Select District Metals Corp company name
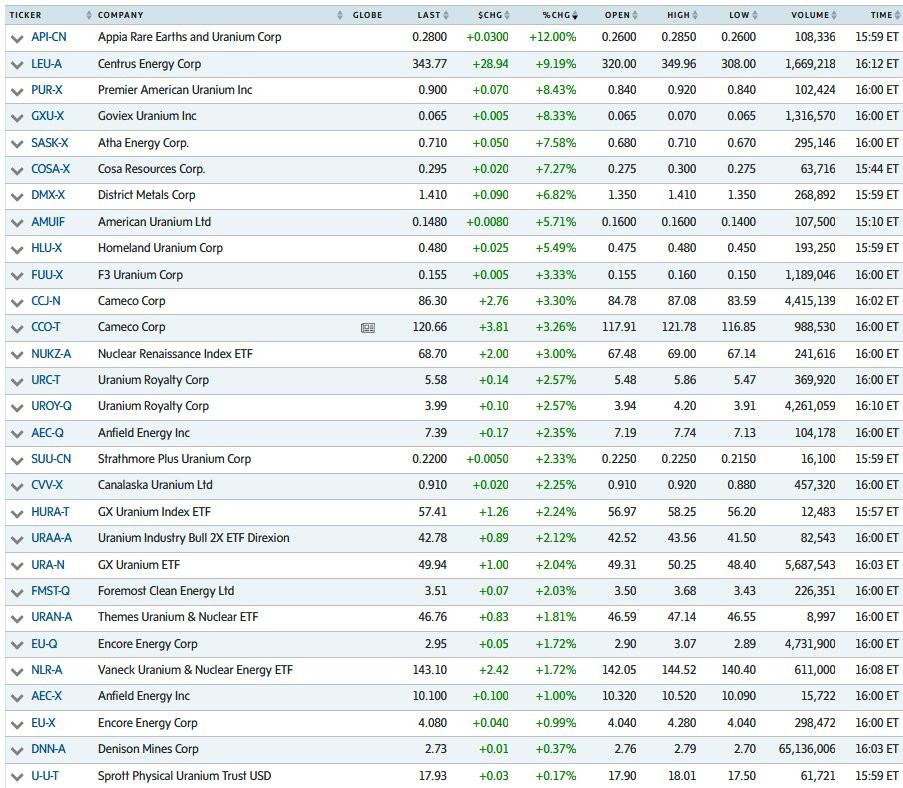The width and height of the screenshot is (903, 788). [146, 195]
